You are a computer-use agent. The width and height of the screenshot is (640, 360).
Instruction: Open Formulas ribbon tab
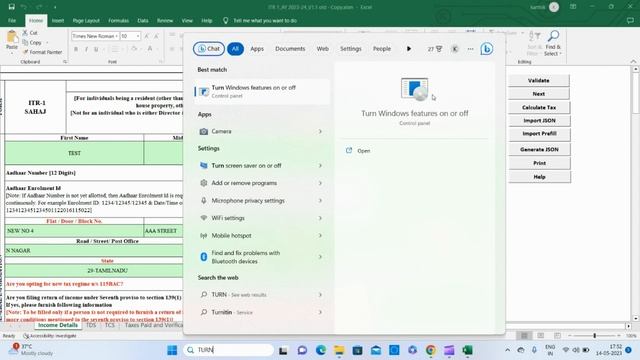click(x=118, y=20)
